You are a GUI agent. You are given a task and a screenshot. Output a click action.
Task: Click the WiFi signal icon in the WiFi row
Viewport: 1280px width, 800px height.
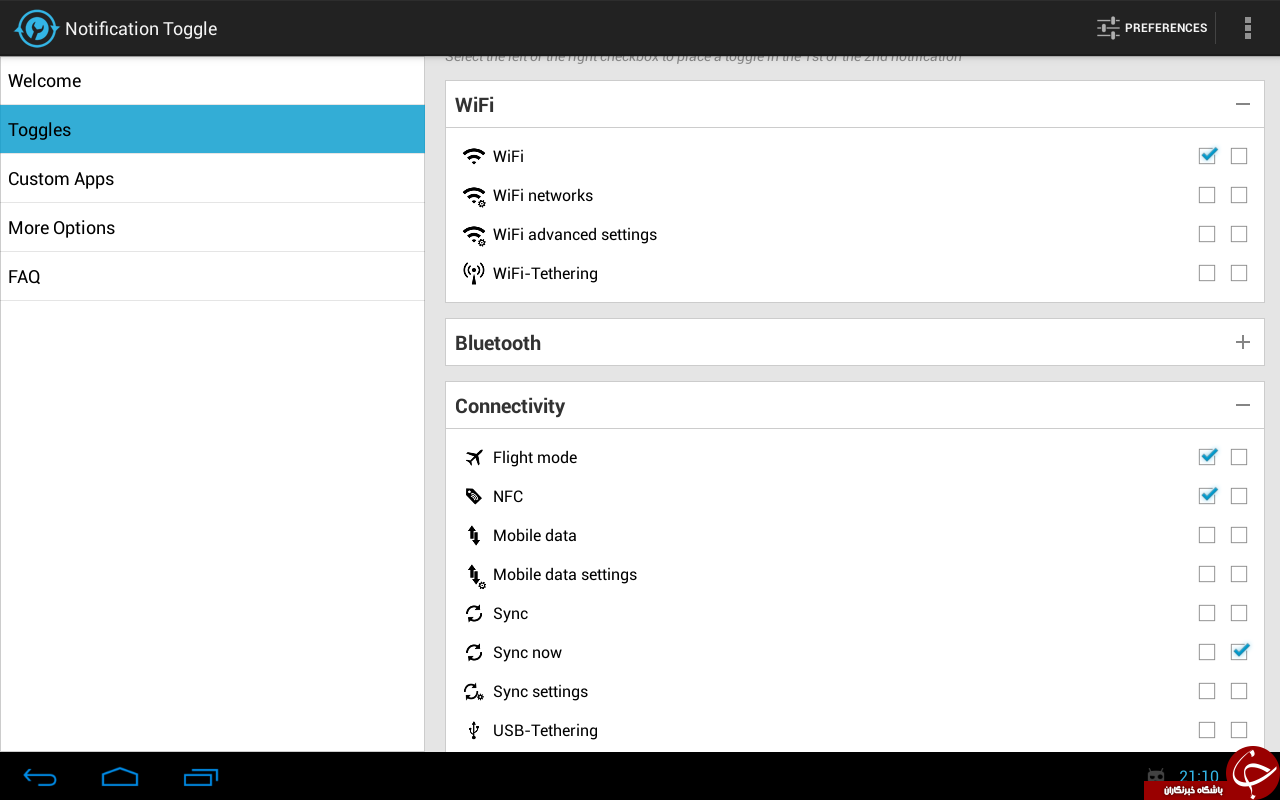click(x=474, y=156)
